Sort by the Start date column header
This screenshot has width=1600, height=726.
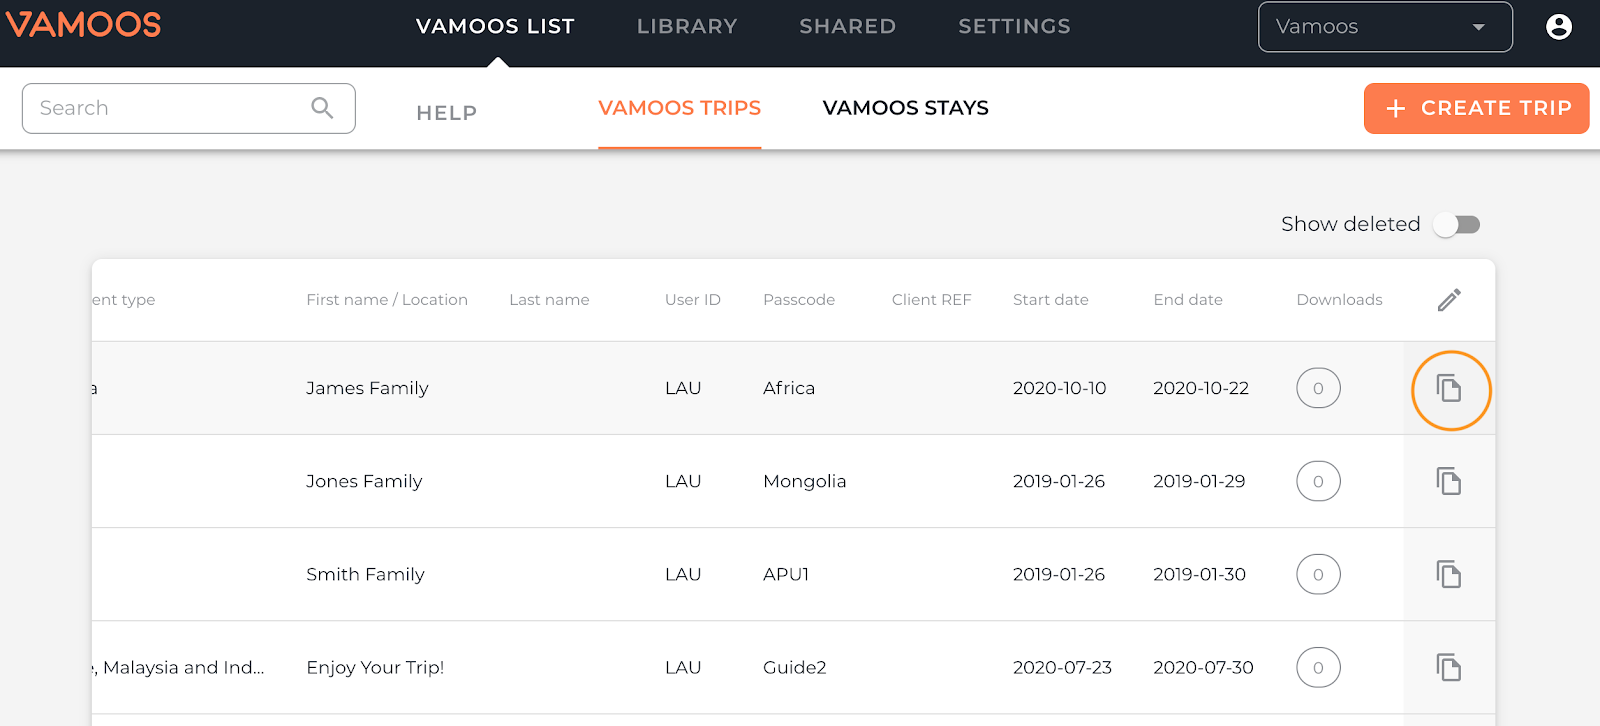tap(1050, 300)
